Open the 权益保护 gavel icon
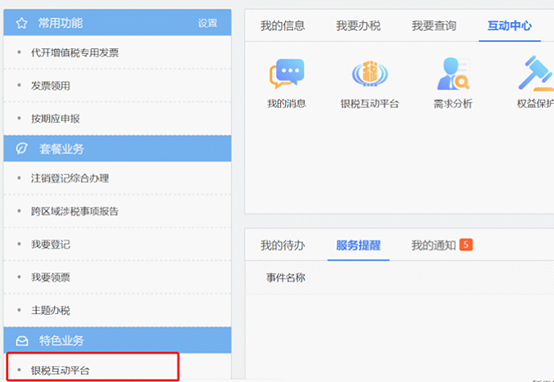This screenshot has width=554, height=382. click(x=536, y=74)
